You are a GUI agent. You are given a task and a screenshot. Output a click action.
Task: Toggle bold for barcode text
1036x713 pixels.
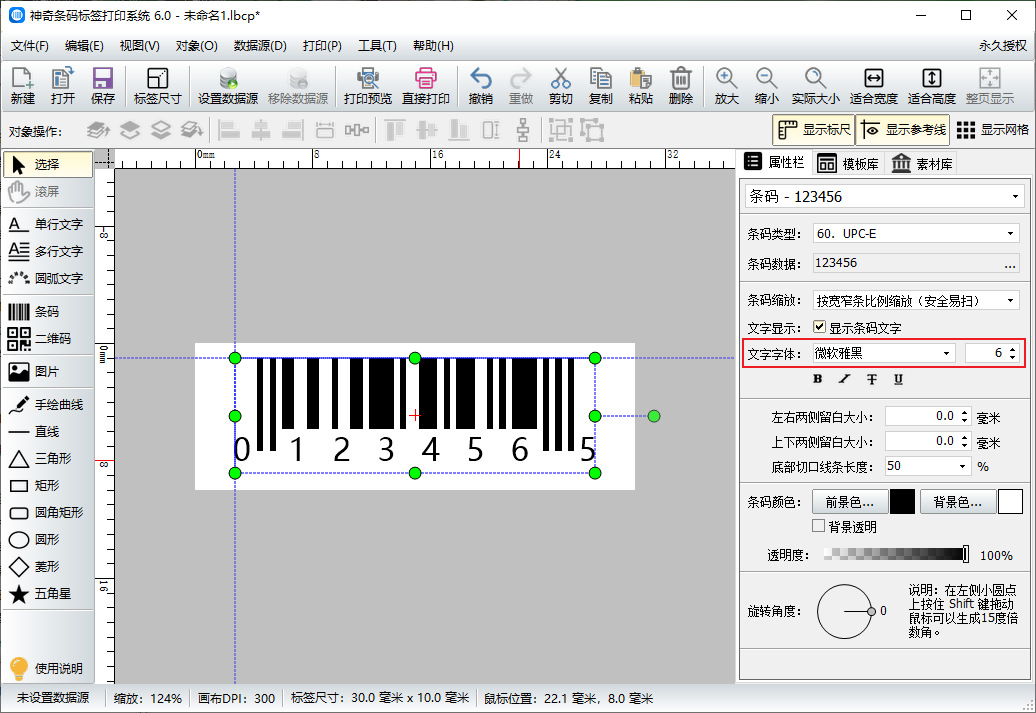(x=818, y=379)
